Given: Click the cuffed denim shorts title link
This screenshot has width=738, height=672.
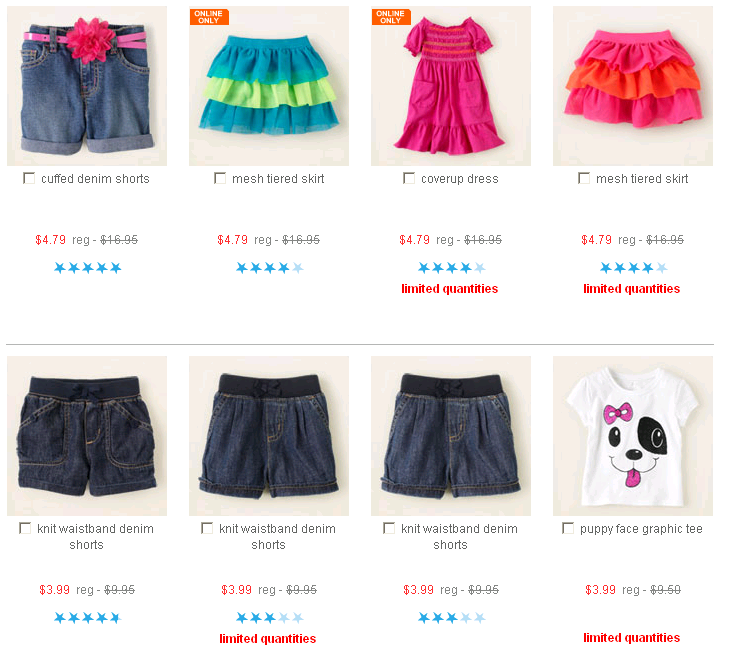Looking at the screenshot, I should (x=95, y=179).
